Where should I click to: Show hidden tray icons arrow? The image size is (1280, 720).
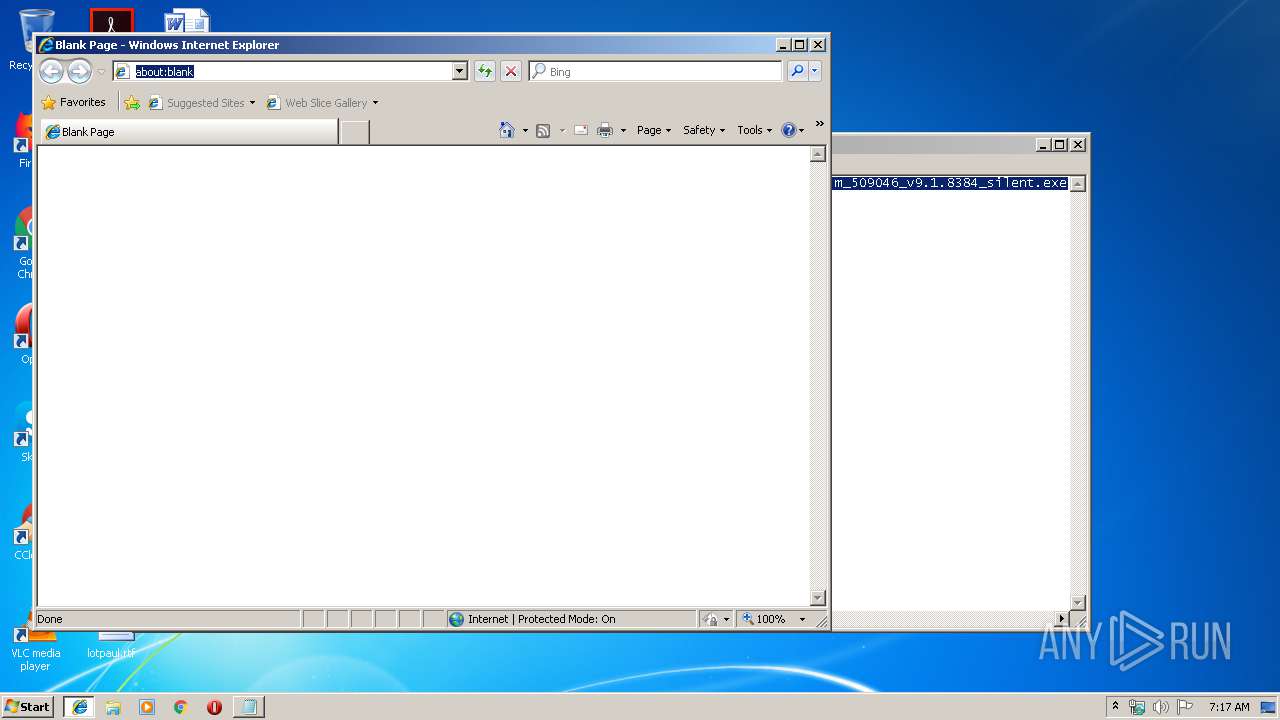(x=1116, y=706)
